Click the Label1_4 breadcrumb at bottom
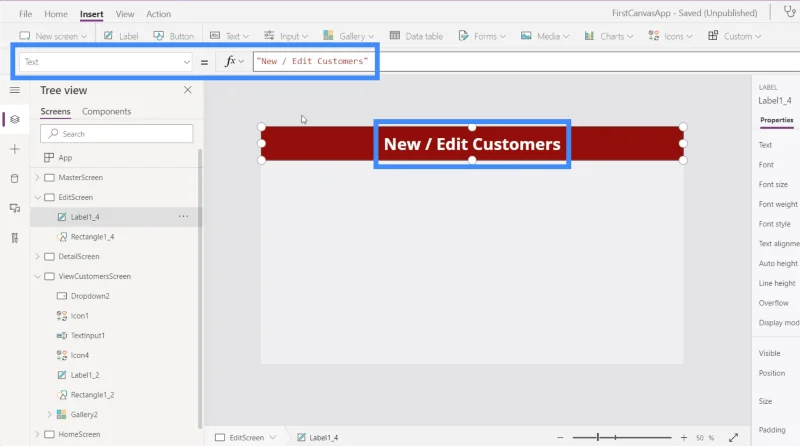The width and height of the screenshot is (800, 446). (x=318, y=437)
